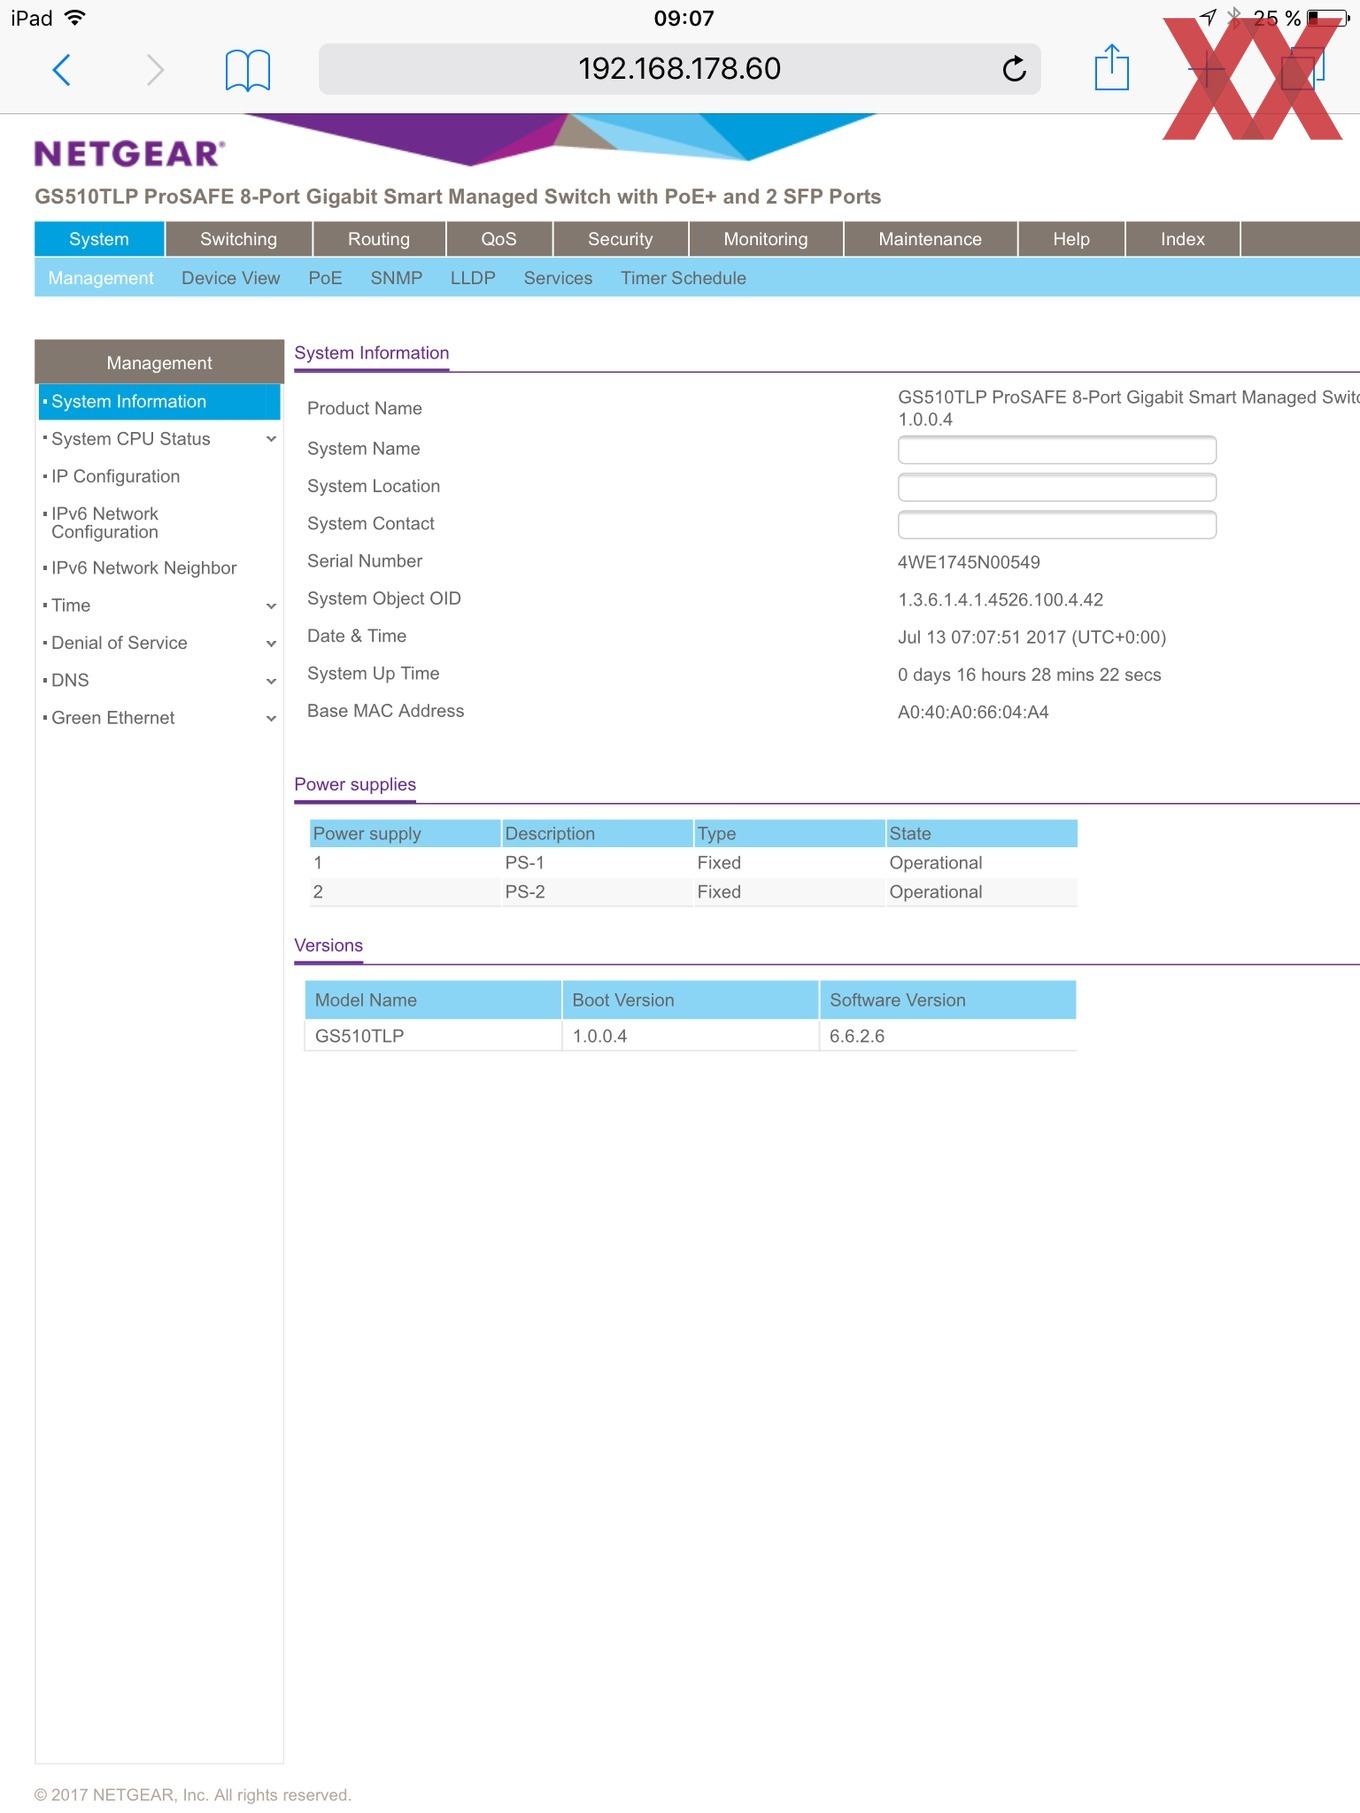
Task: Click the System Location input field
Action: [1057, 487]
